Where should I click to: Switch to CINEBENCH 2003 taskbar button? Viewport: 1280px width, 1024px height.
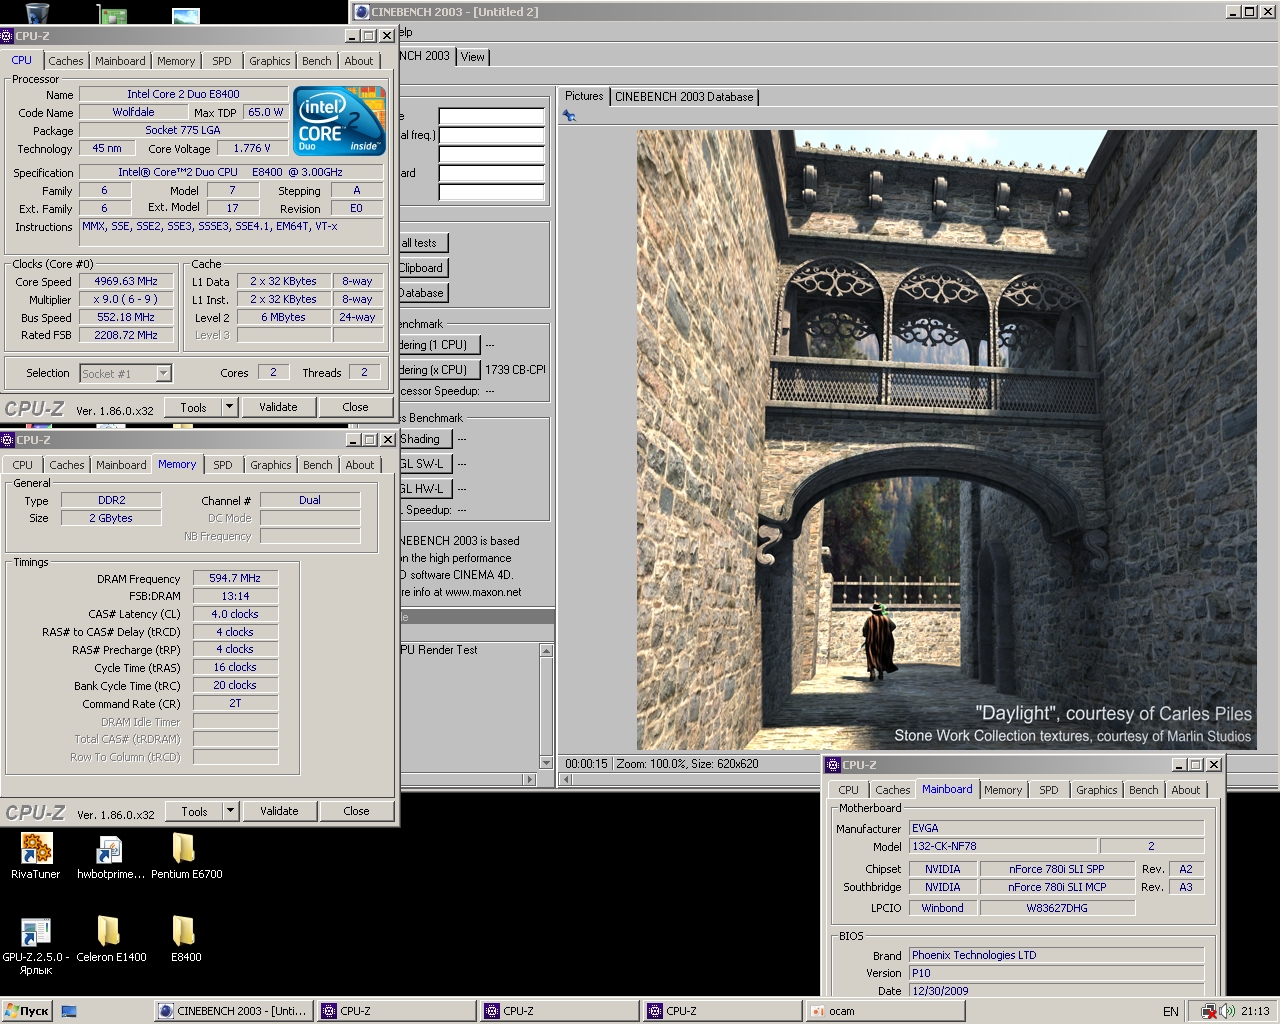pyautogui.click(x=233, y=1011)
